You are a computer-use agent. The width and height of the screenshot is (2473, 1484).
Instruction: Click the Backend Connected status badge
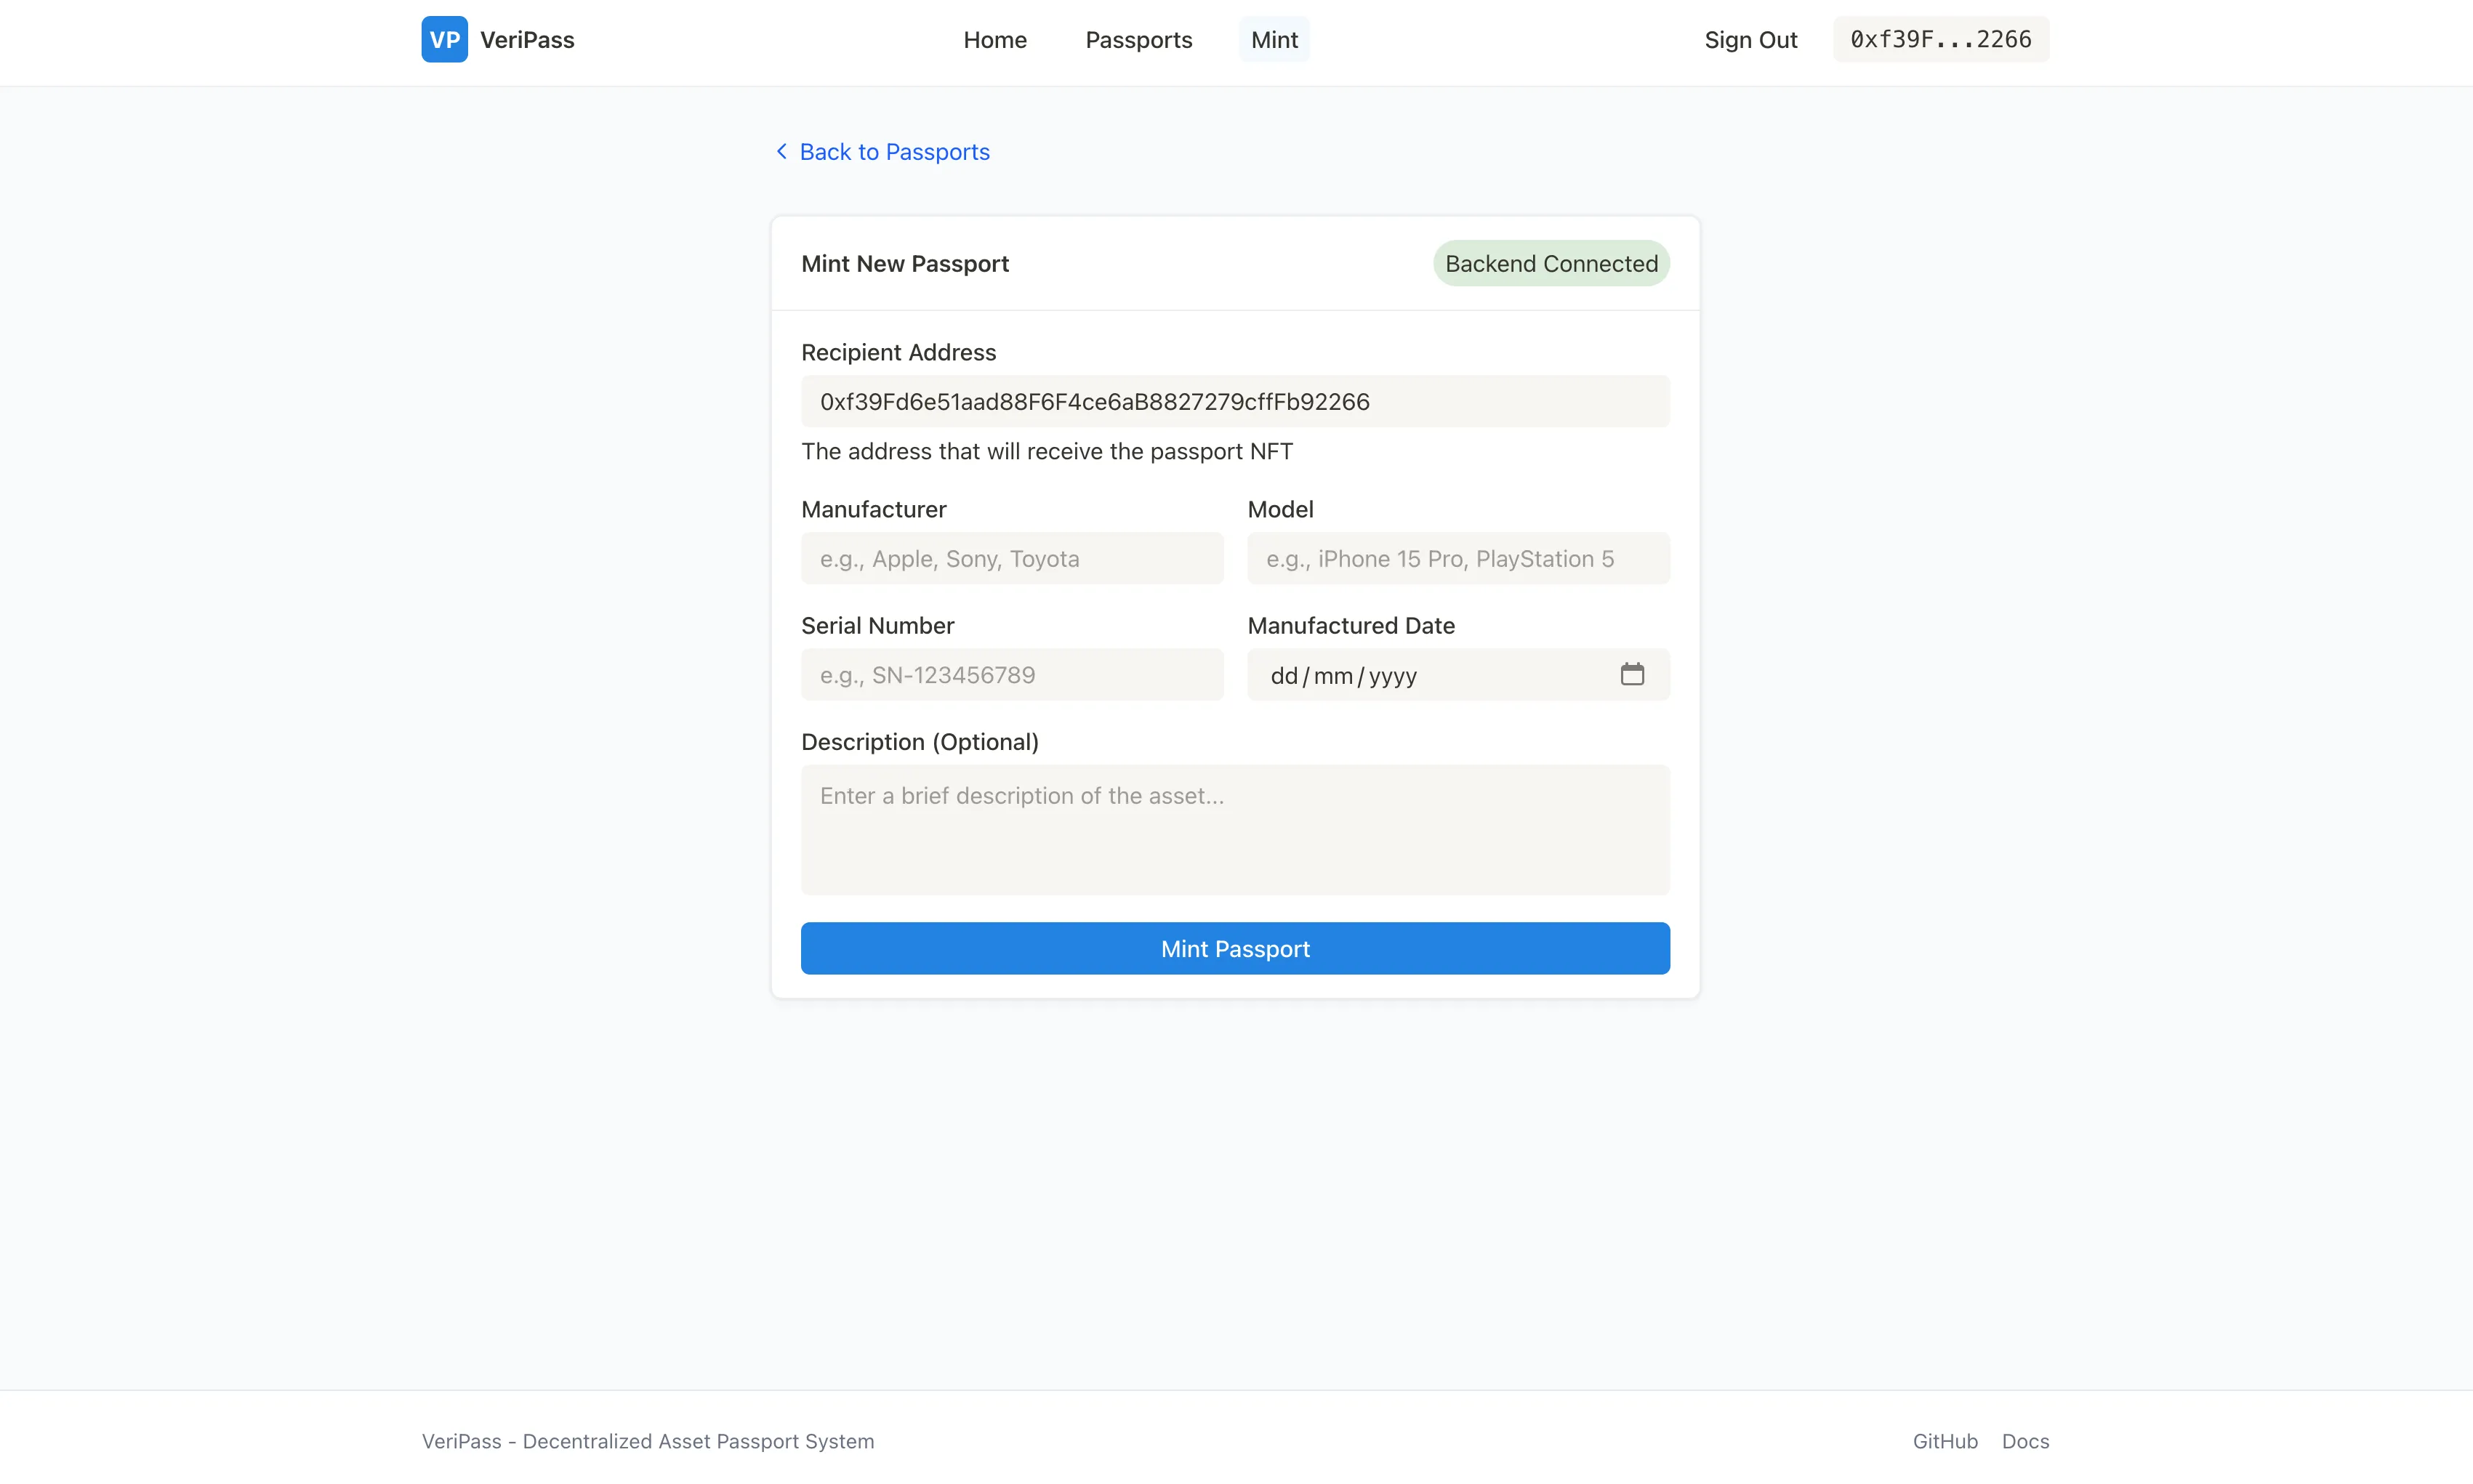pyautogui.click(x=1550, y=263)
